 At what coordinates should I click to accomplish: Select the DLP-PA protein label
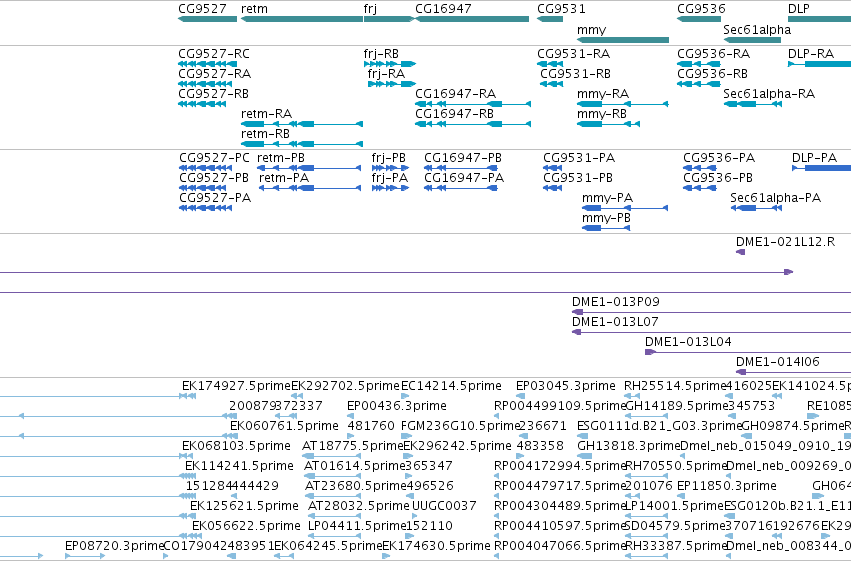(815, 158)
